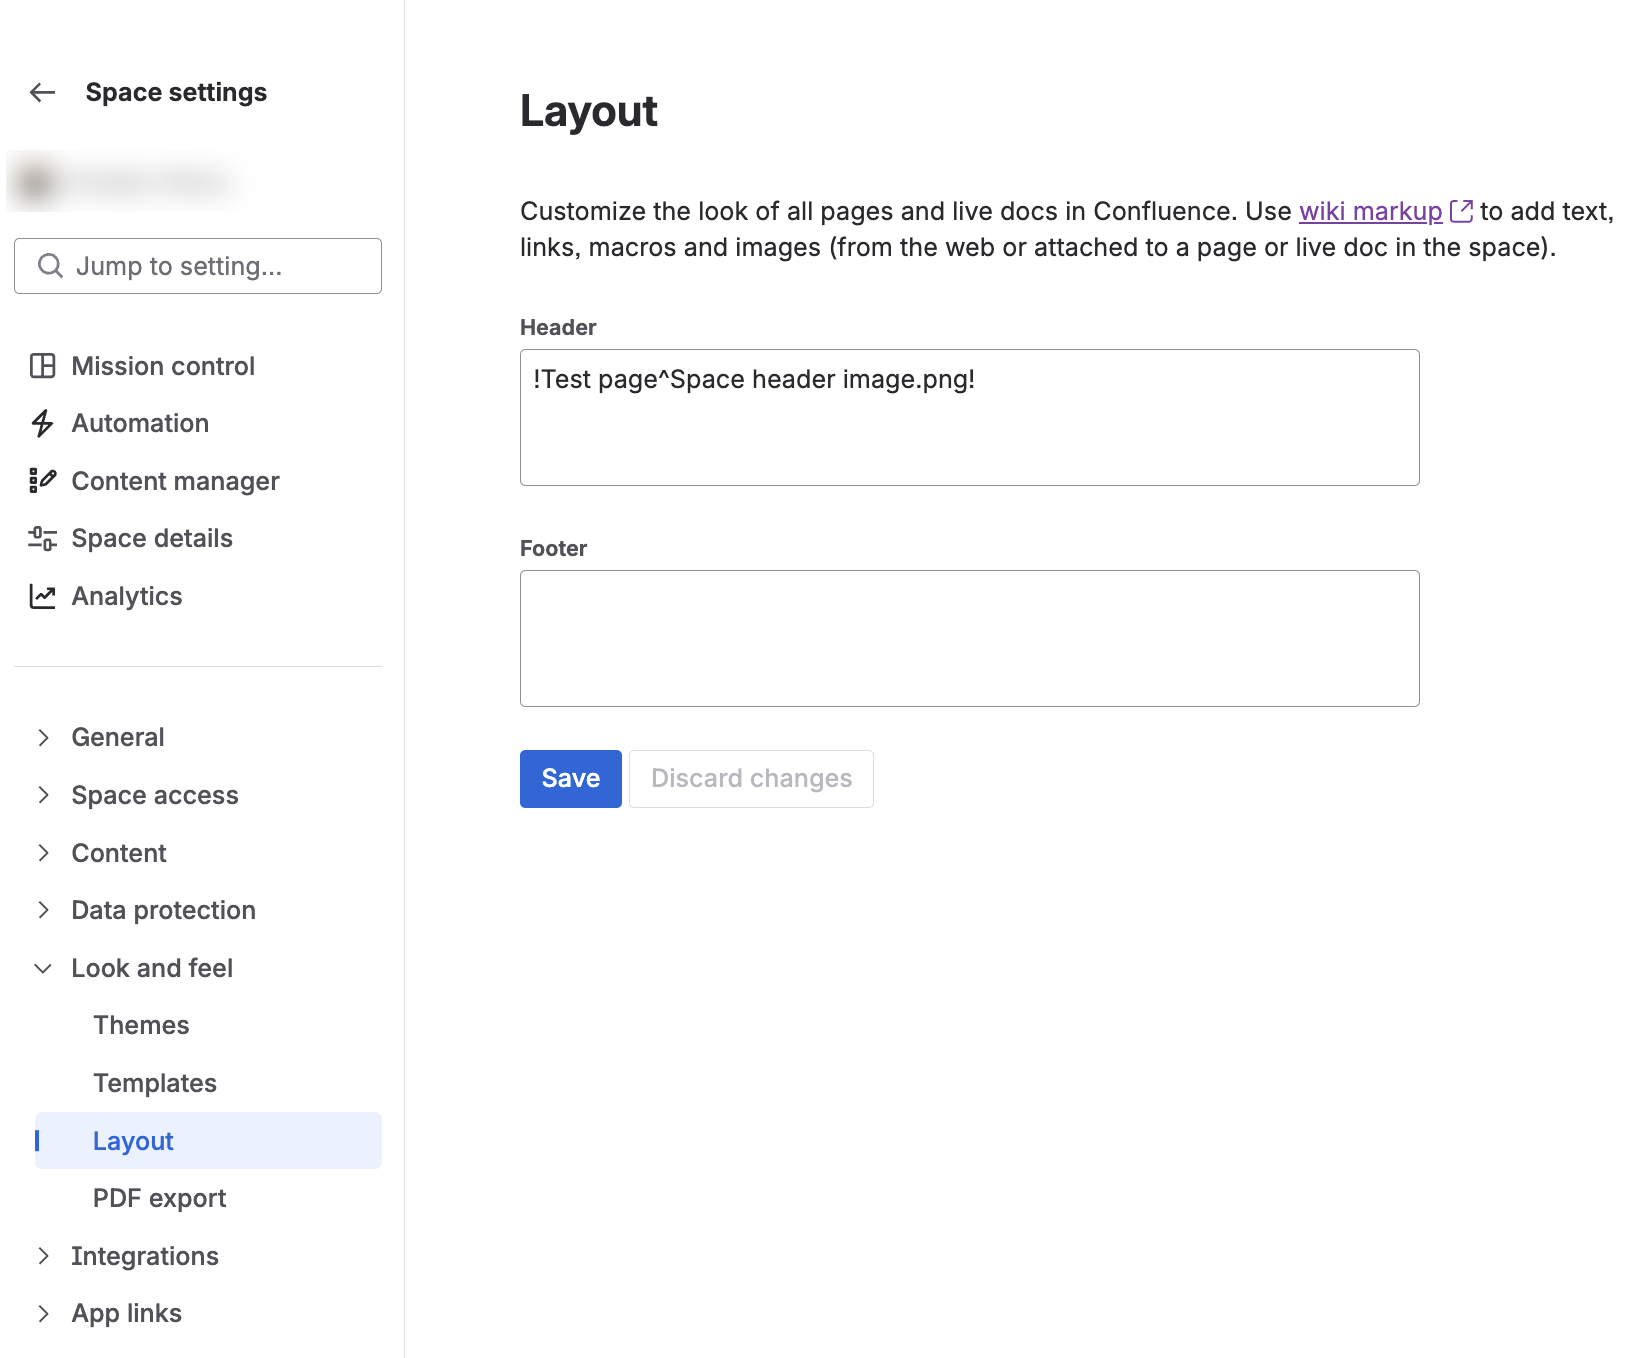
Task: Click the magnifier icon in search box
Action: point(50,266)
